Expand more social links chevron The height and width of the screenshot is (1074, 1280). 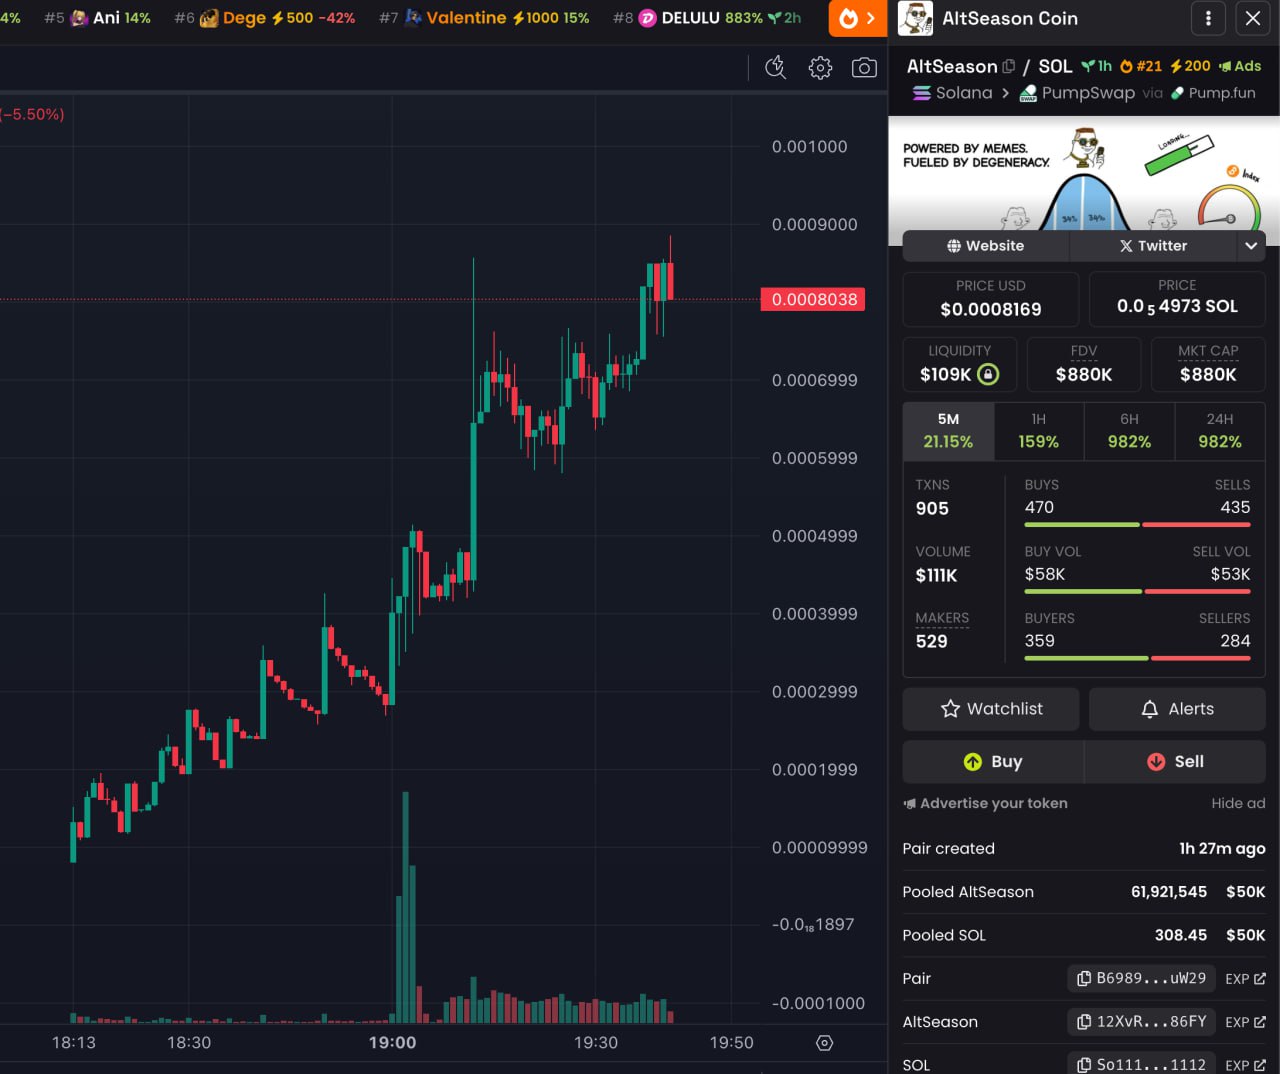pyautogui.click(x=1251, y=246)
